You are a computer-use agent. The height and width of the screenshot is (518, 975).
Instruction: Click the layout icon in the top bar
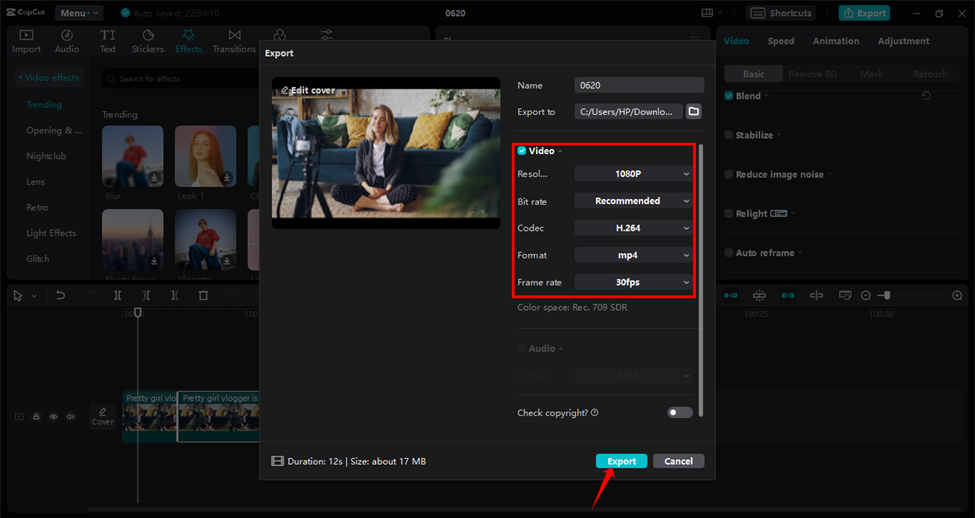(707, 13)
